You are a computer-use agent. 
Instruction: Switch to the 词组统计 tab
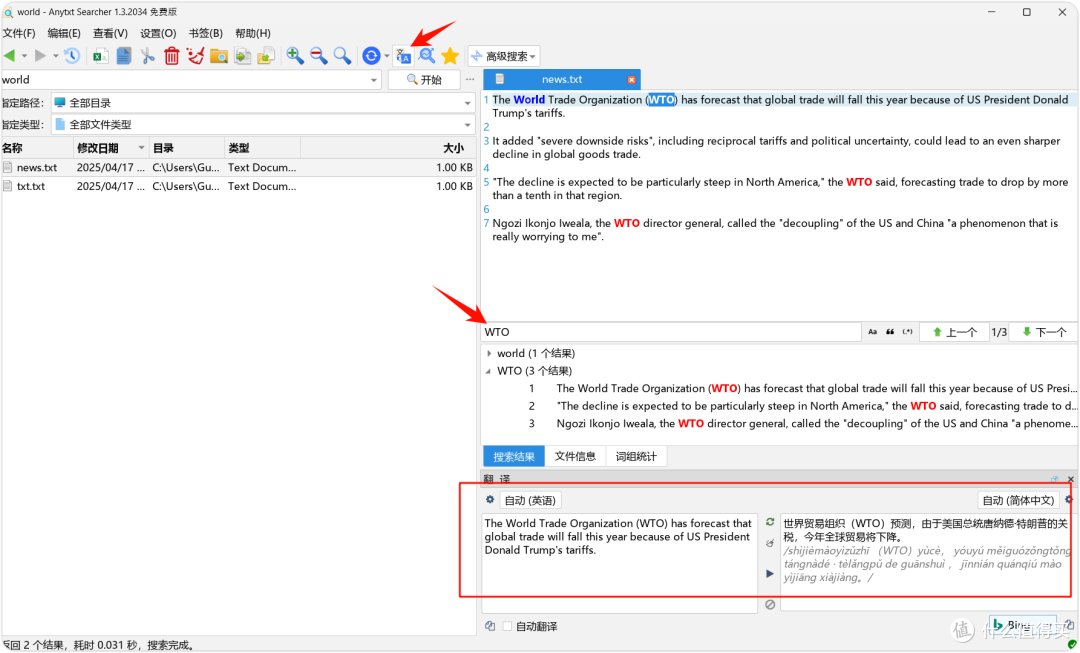pyautogui.click(x=636, y=456)
